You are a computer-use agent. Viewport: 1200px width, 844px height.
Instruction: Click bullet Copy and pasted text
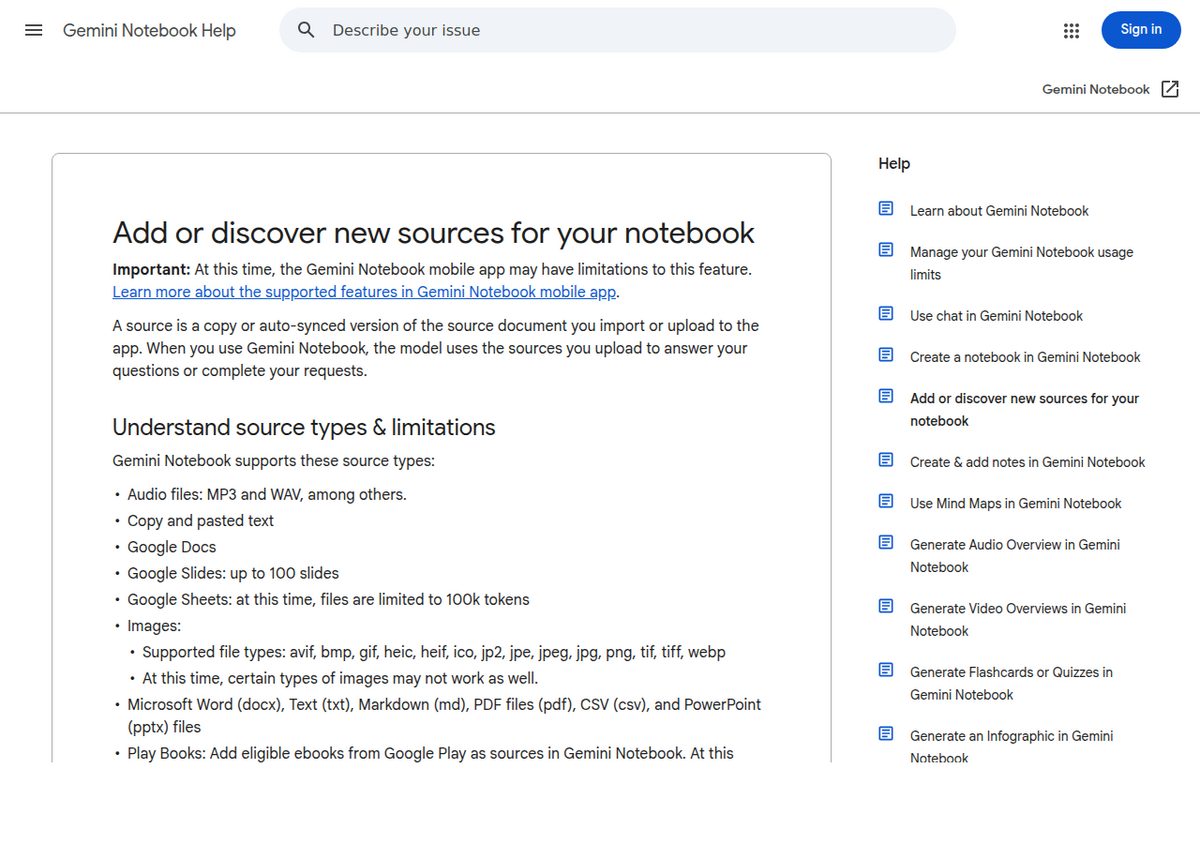[200, 521]
